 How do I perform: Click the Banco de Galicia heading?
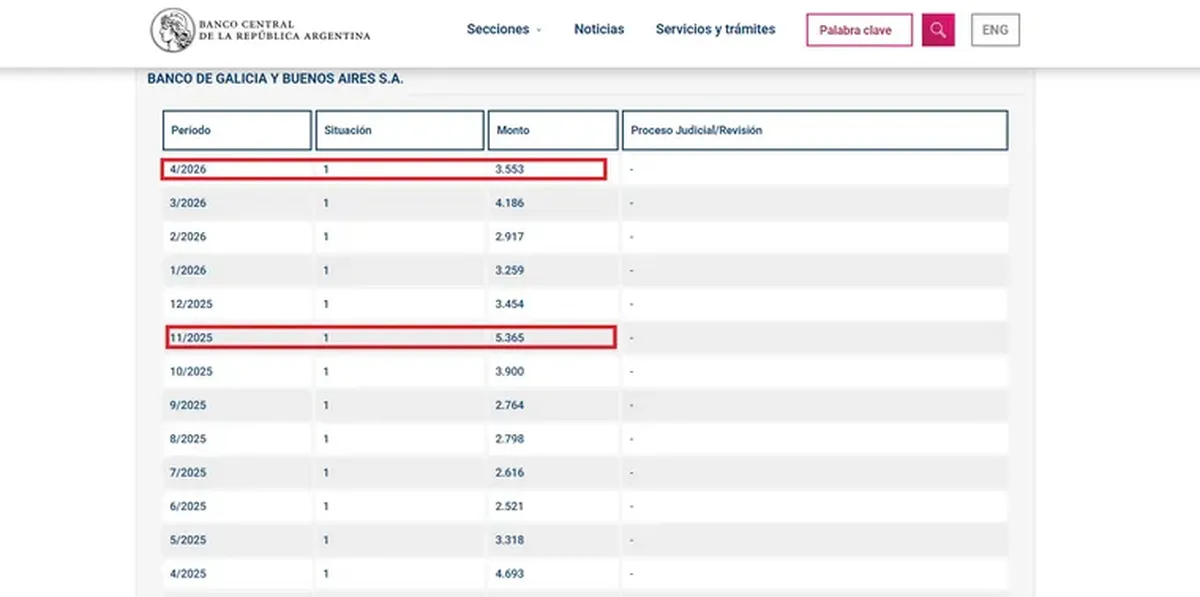click(275, 79)
